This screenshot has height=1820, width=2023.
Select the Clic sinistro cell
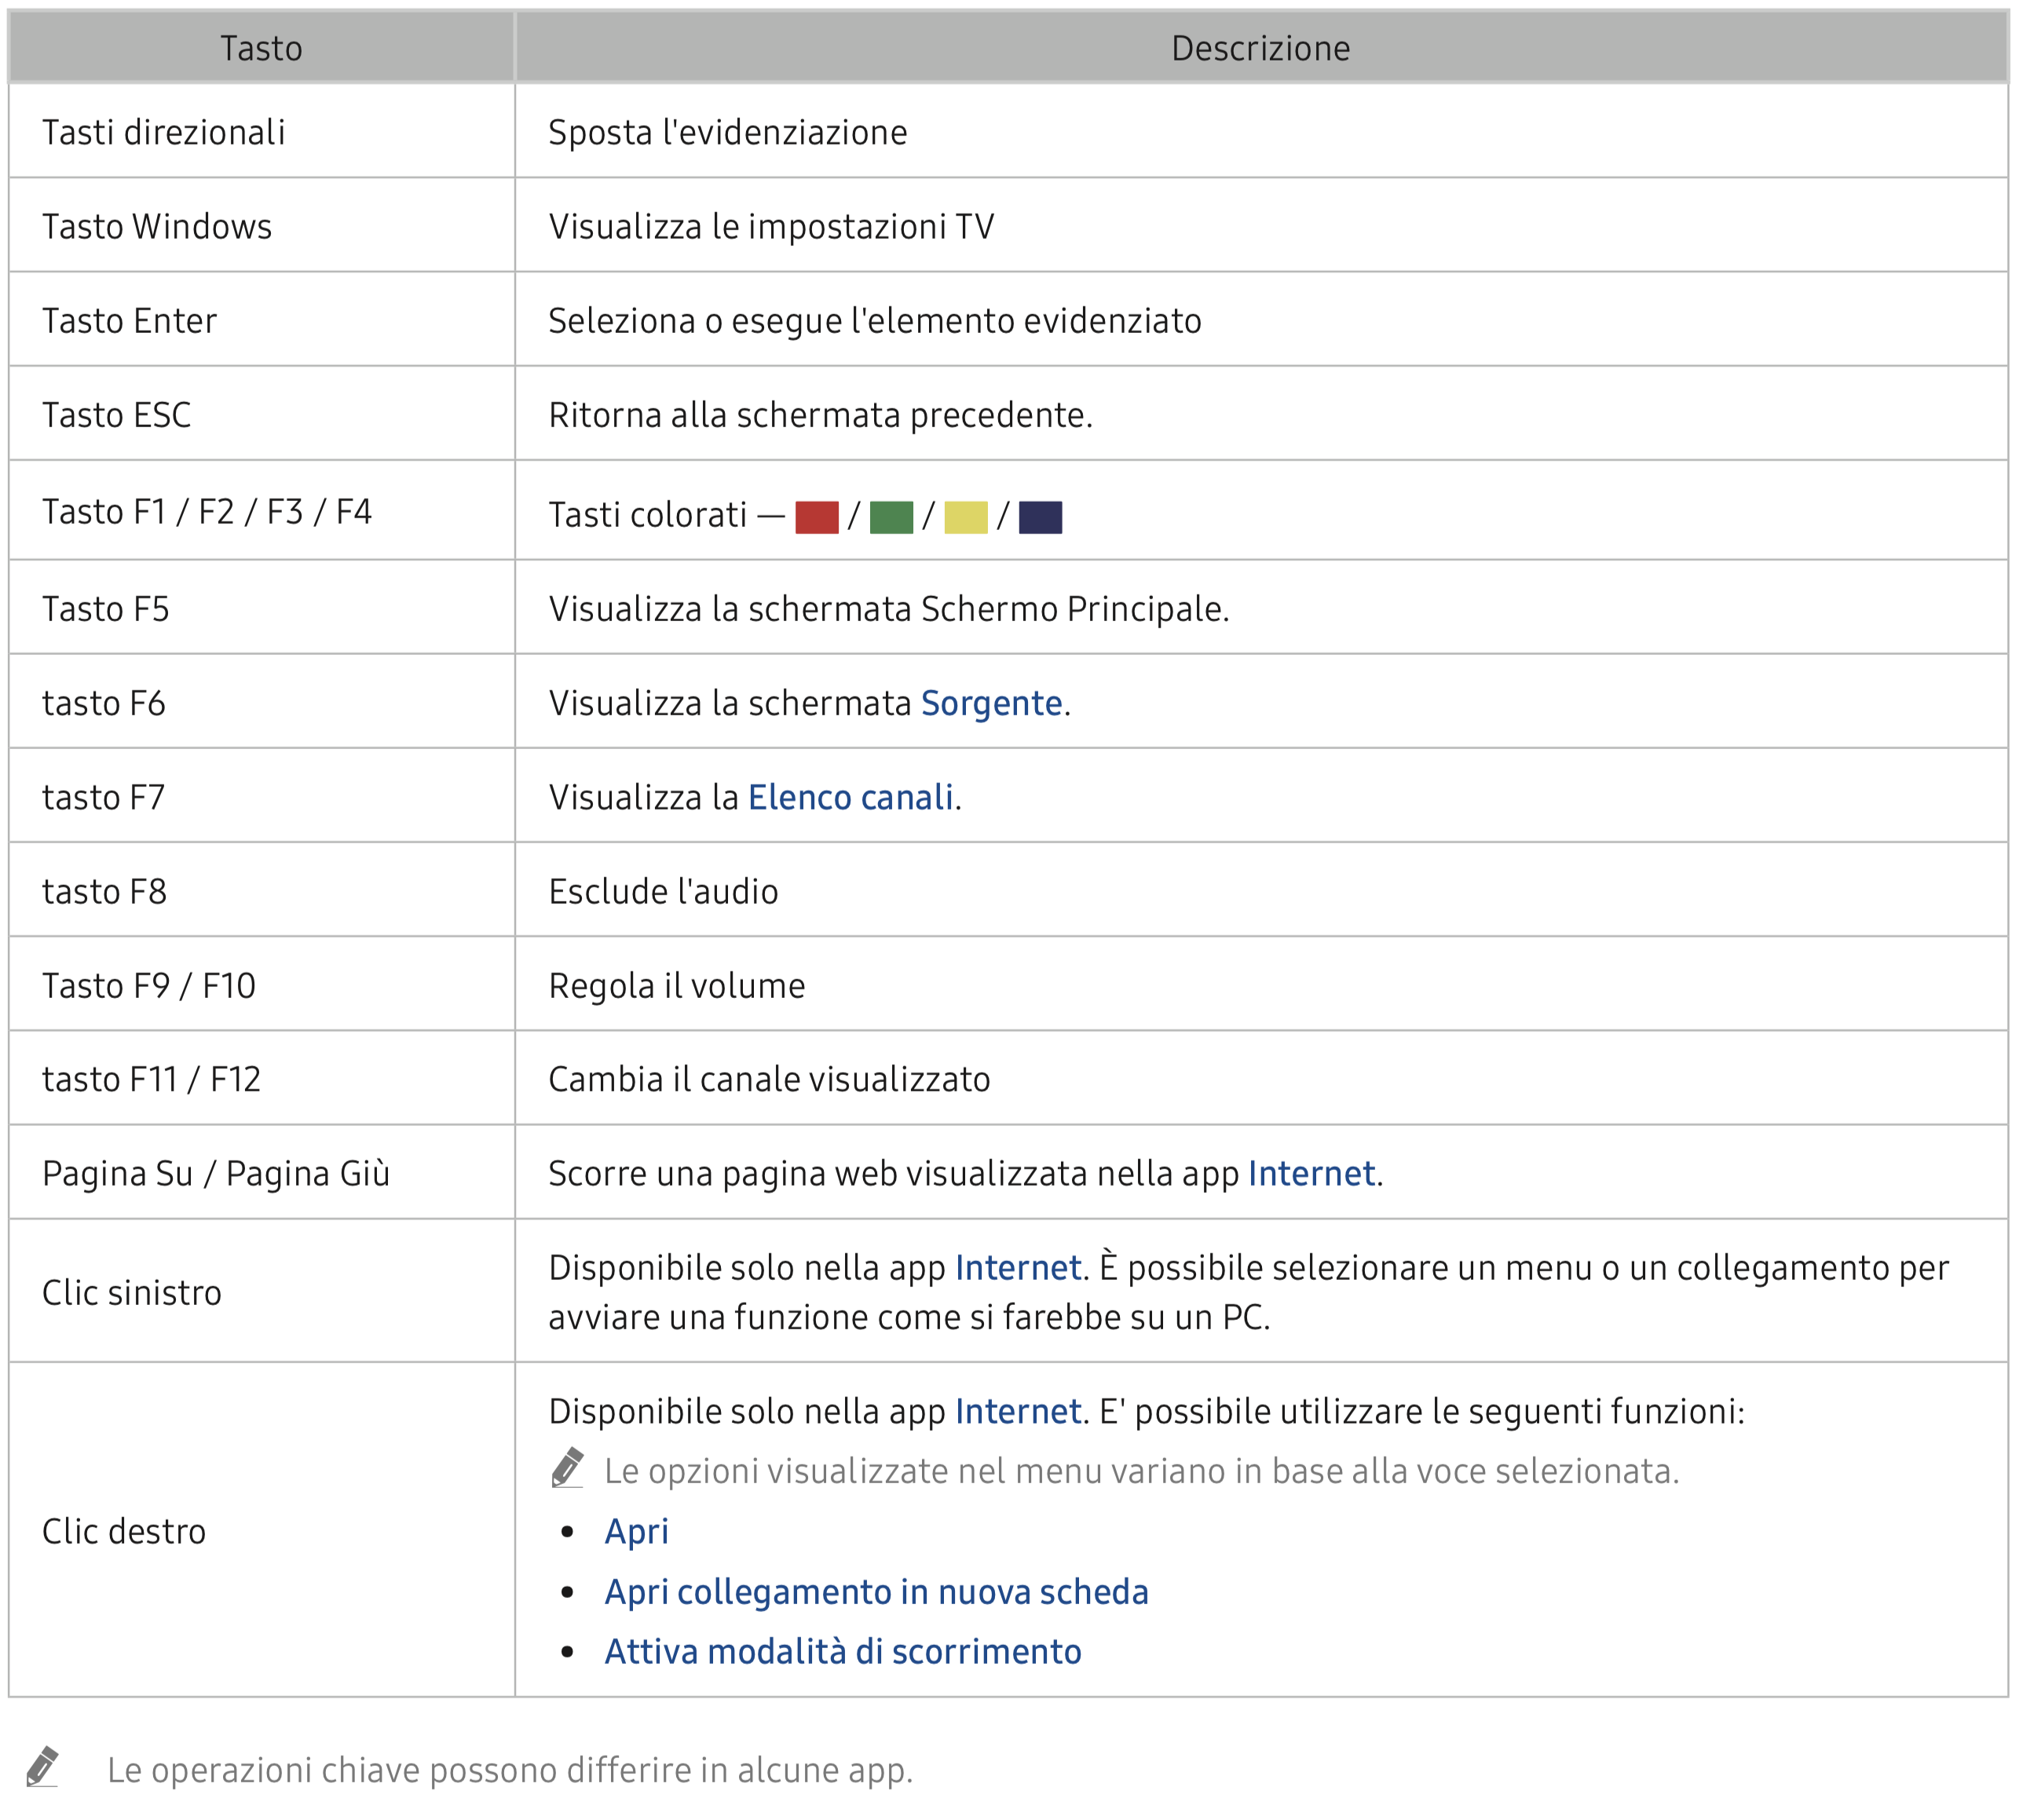click(x=261, y=1291)
